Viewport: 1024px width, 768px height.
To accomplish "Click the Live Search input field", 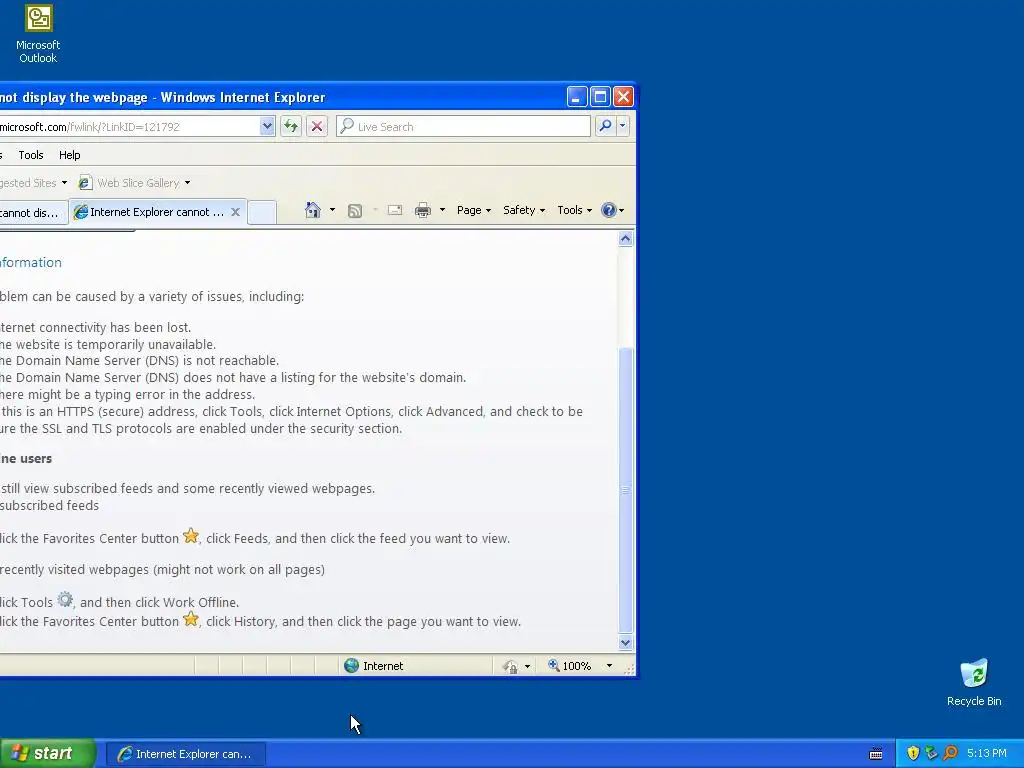I will (464, 126).
